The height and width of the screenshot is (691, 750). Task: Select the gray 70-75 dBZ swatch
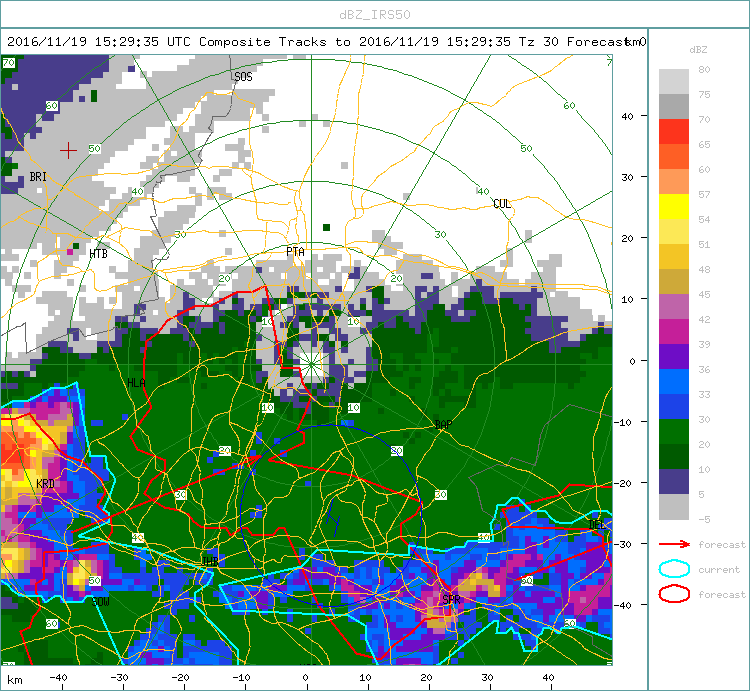tap(673, 106)
